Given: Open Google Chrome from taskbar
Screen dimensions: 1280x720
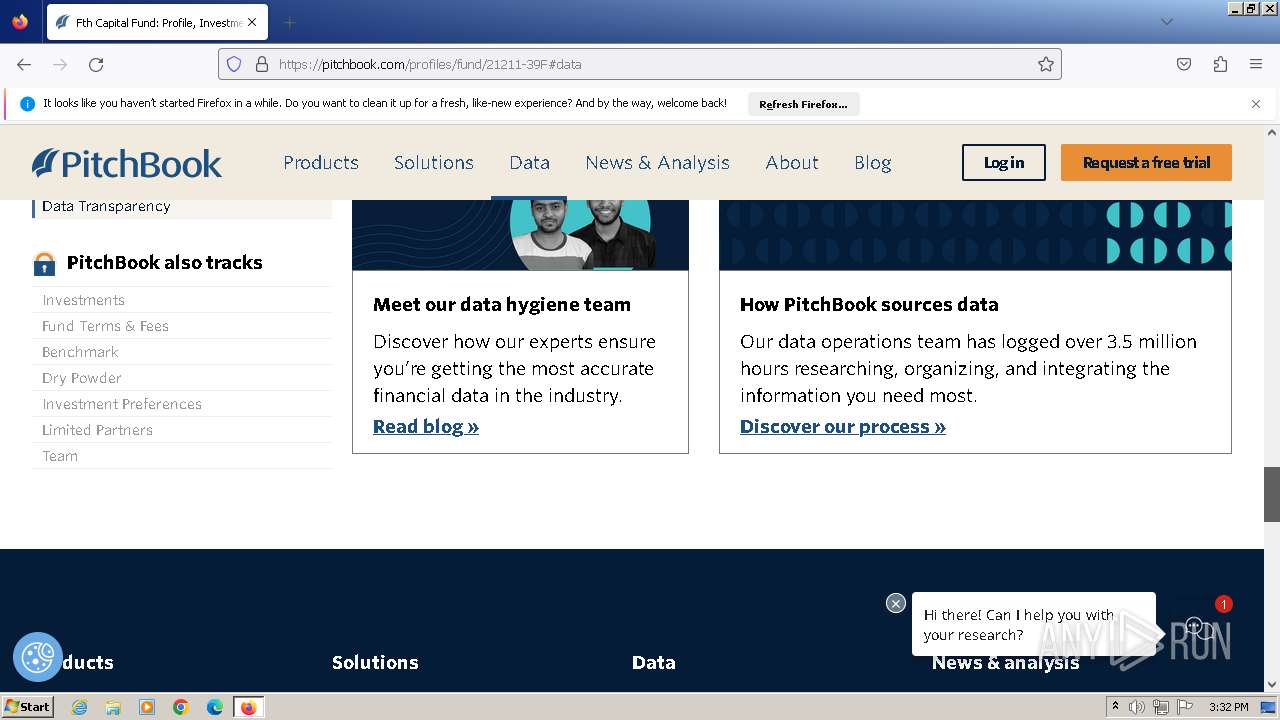Looking at the screenshot, I should (181, 707).
